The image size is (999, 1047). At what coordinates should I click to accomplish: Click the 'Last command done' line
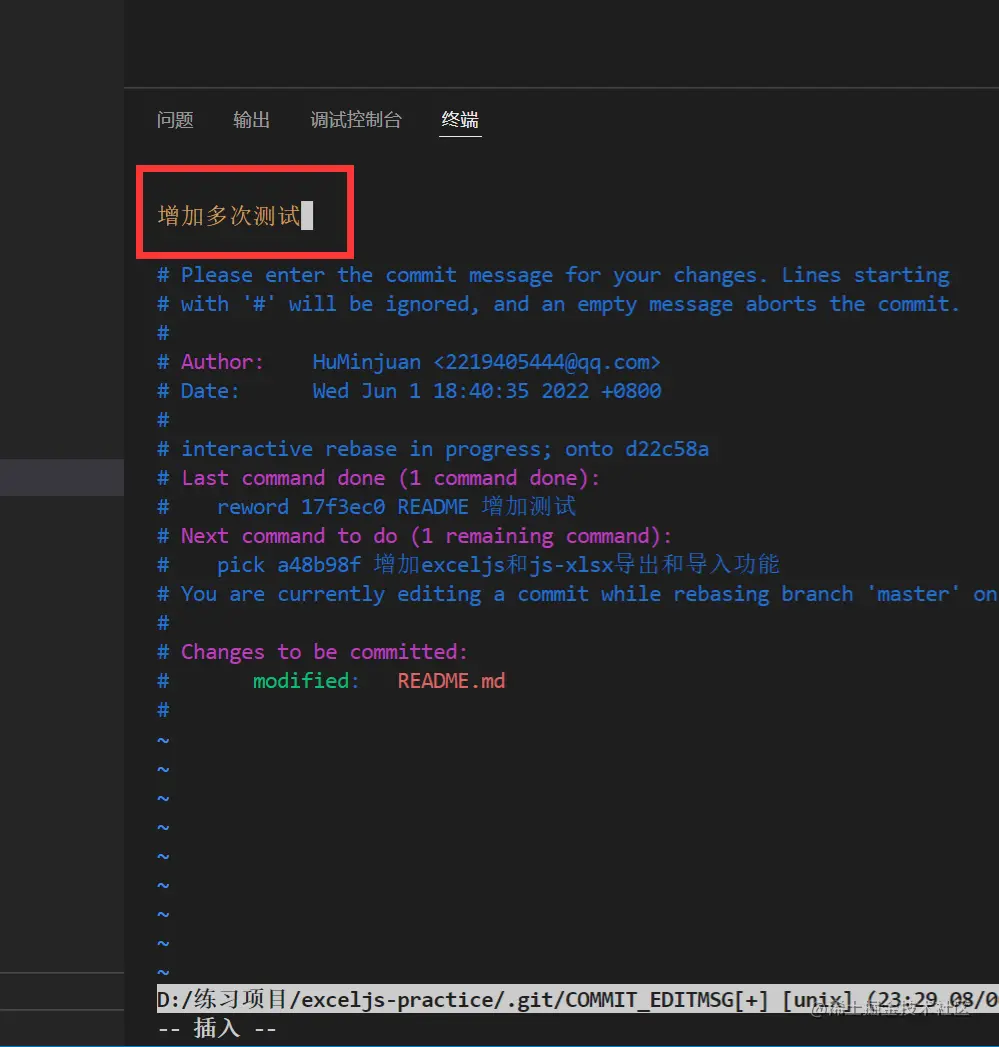pos(379,478)
